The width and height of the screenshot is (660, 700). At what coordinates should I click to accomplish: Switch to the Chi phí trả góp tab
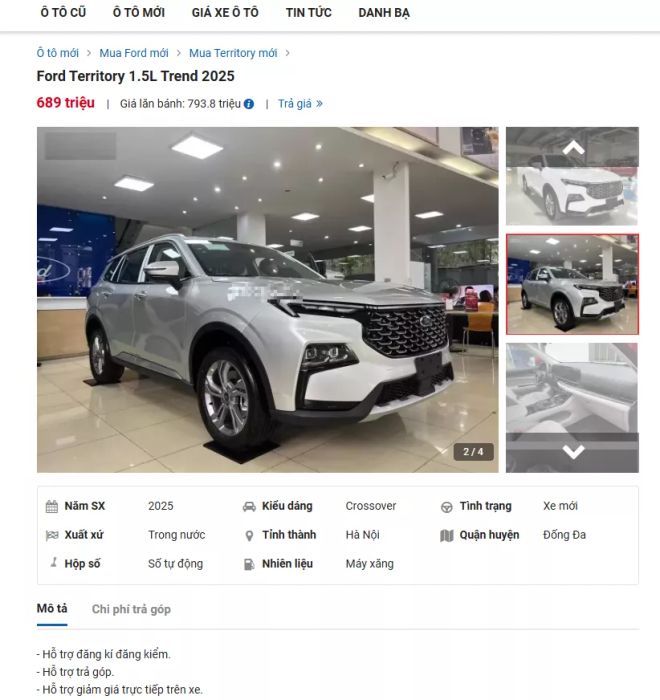click(x=131, y=609)
